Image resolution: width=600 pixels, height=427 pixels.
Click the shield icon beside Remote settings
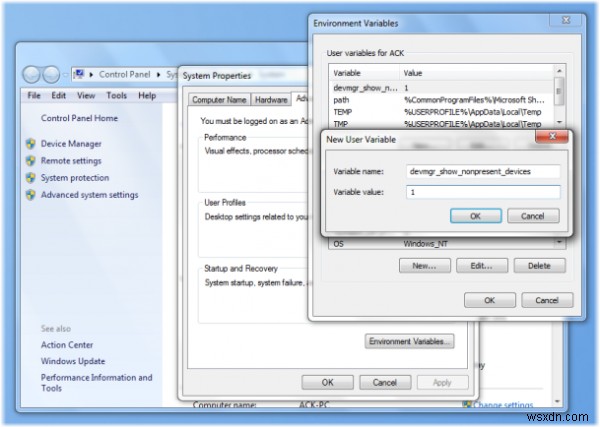tap(31, 161)
